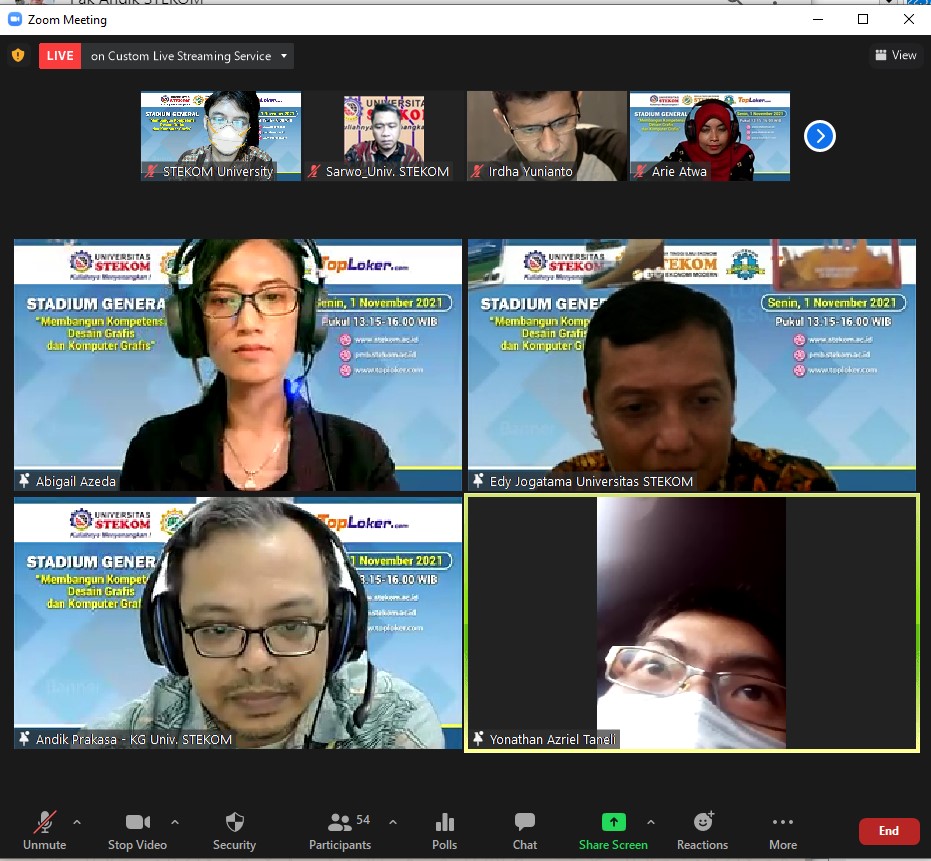Minimize the Zoom Meeting window
931x861 pixels.
click(818, 19)
